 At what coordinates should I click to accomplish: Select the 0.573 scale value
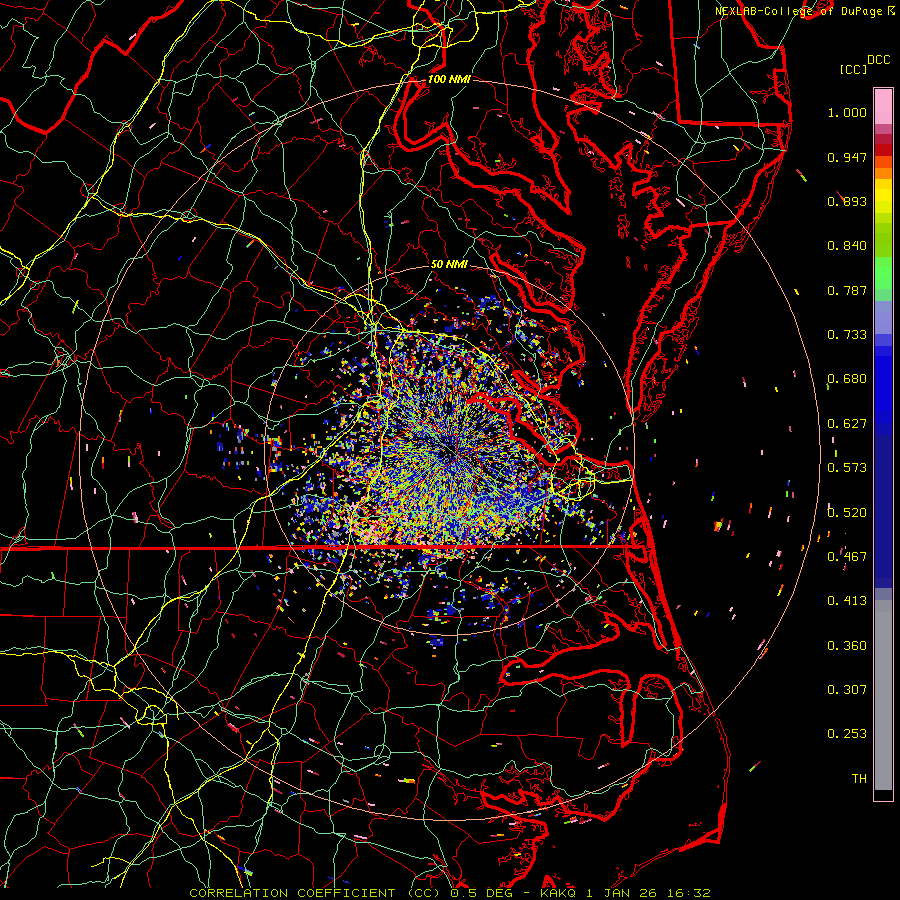click(847, 468)
